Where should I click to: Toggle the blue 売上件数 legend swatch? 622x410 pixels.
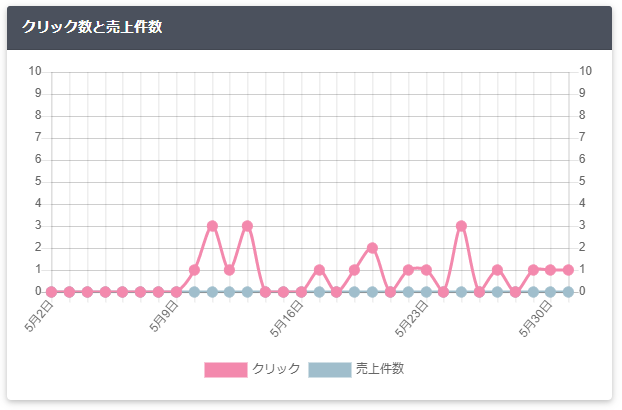[330, 370]
